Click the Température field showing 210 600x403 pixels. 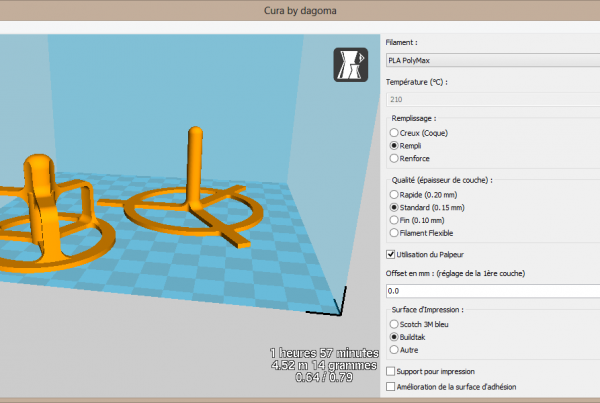[493, 100]
